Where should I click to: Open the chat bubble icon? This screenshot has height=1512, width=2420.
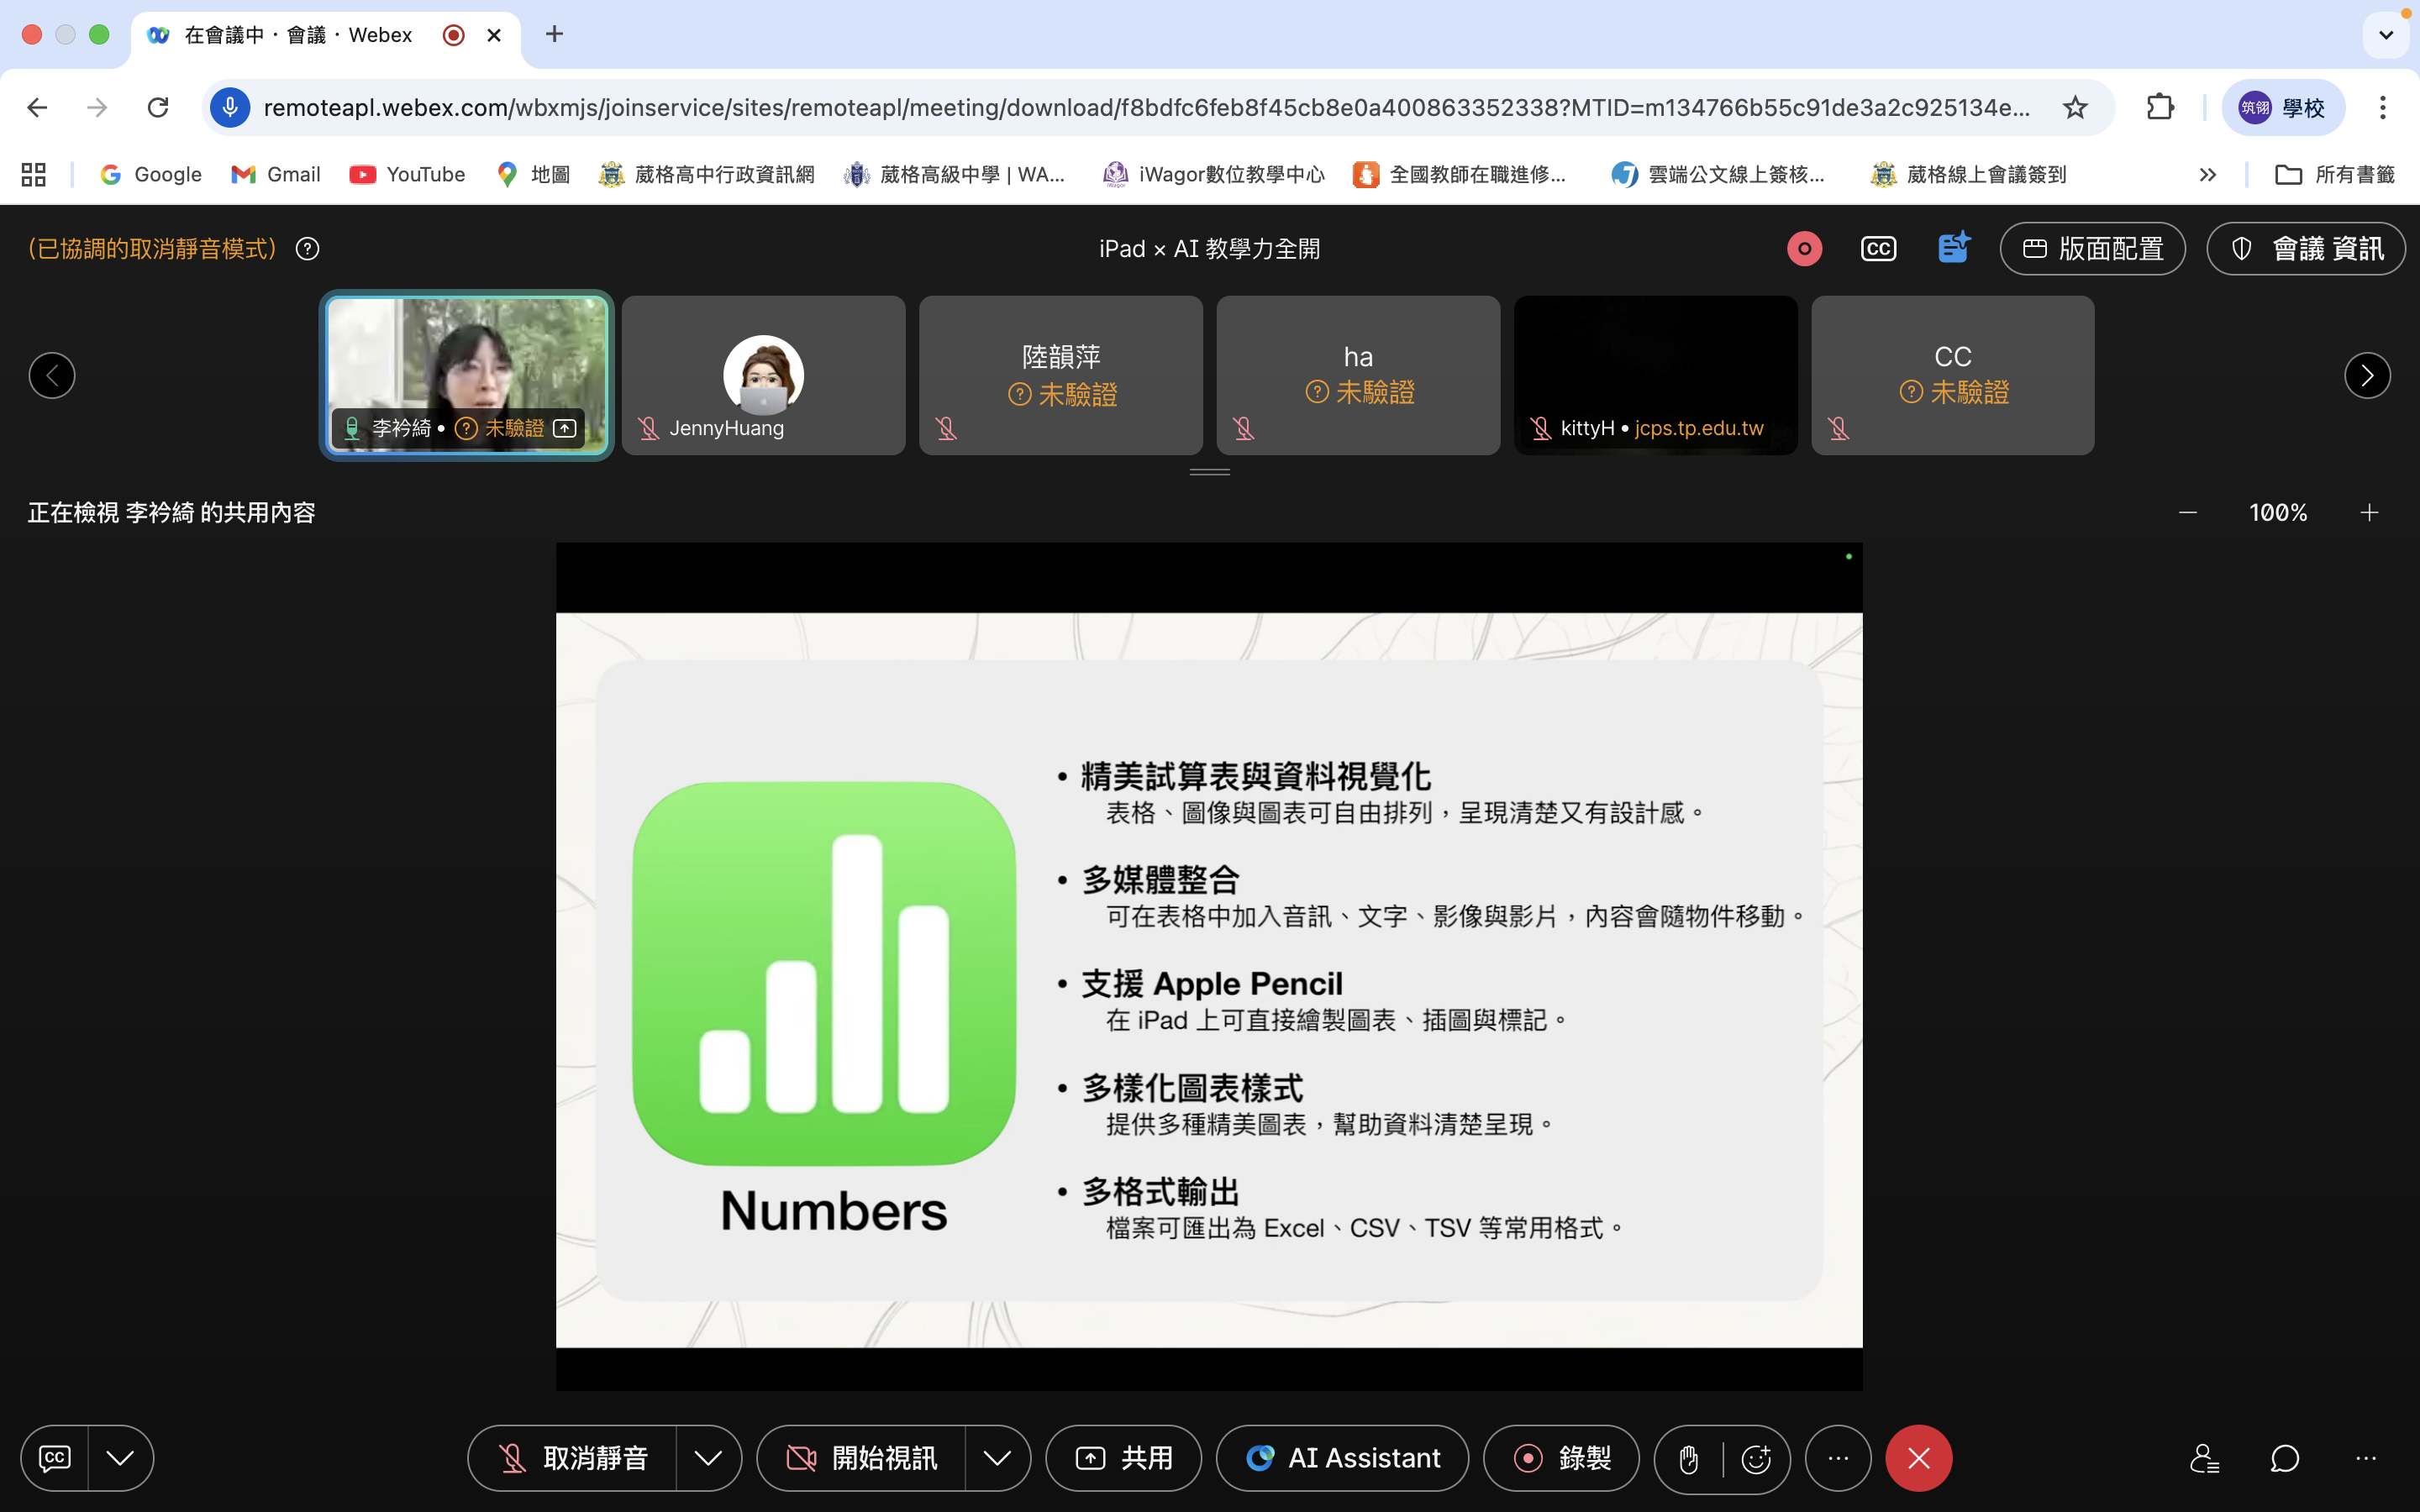coord(2285,1459)
